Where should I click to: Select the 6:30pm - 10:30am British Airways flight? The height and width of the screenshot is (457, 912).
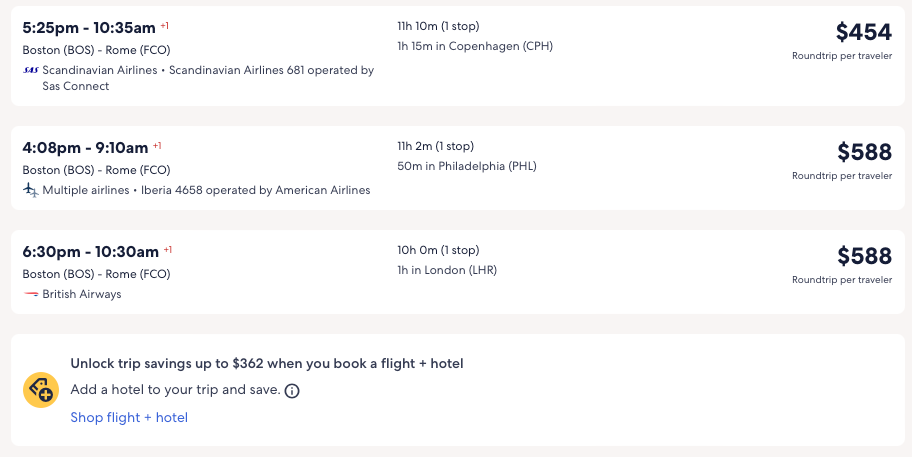click(90, 251)
